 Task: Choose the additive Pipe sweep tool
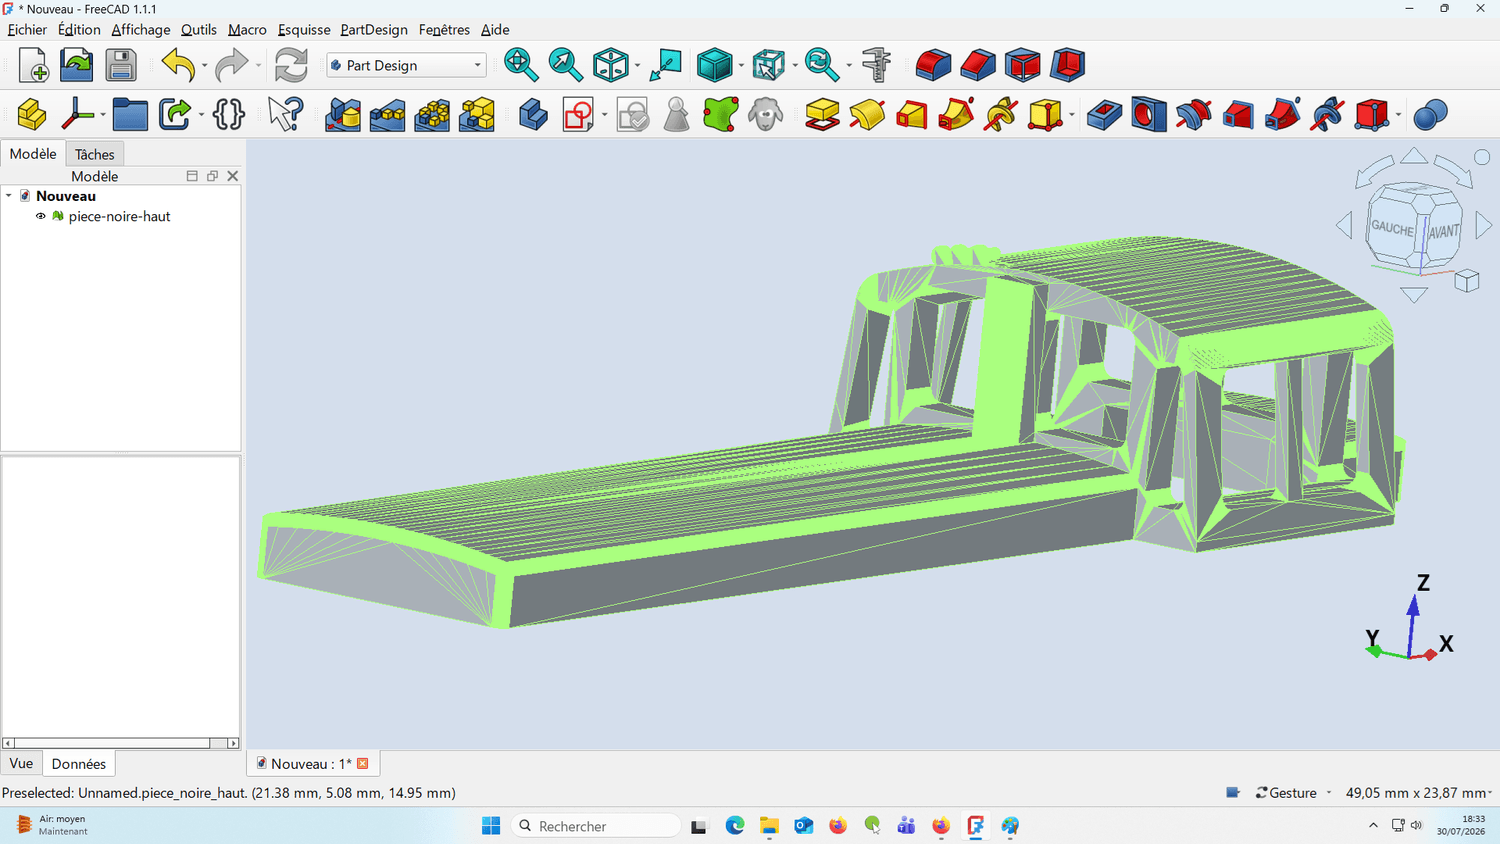[956, 115]
